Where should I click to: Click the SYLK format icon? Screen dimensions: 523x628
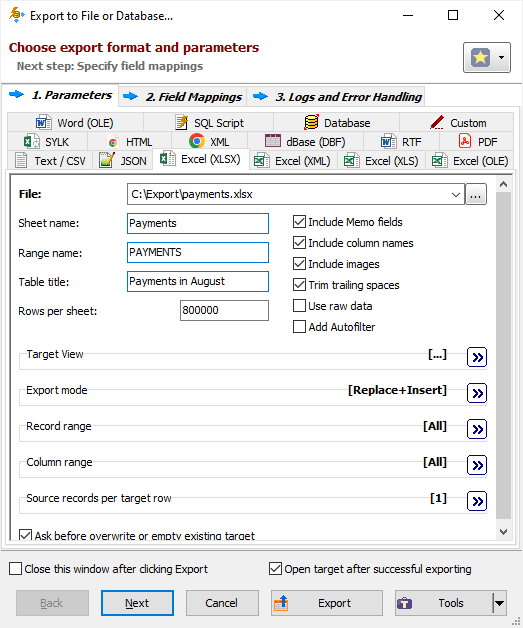click(x=31, y=141)
